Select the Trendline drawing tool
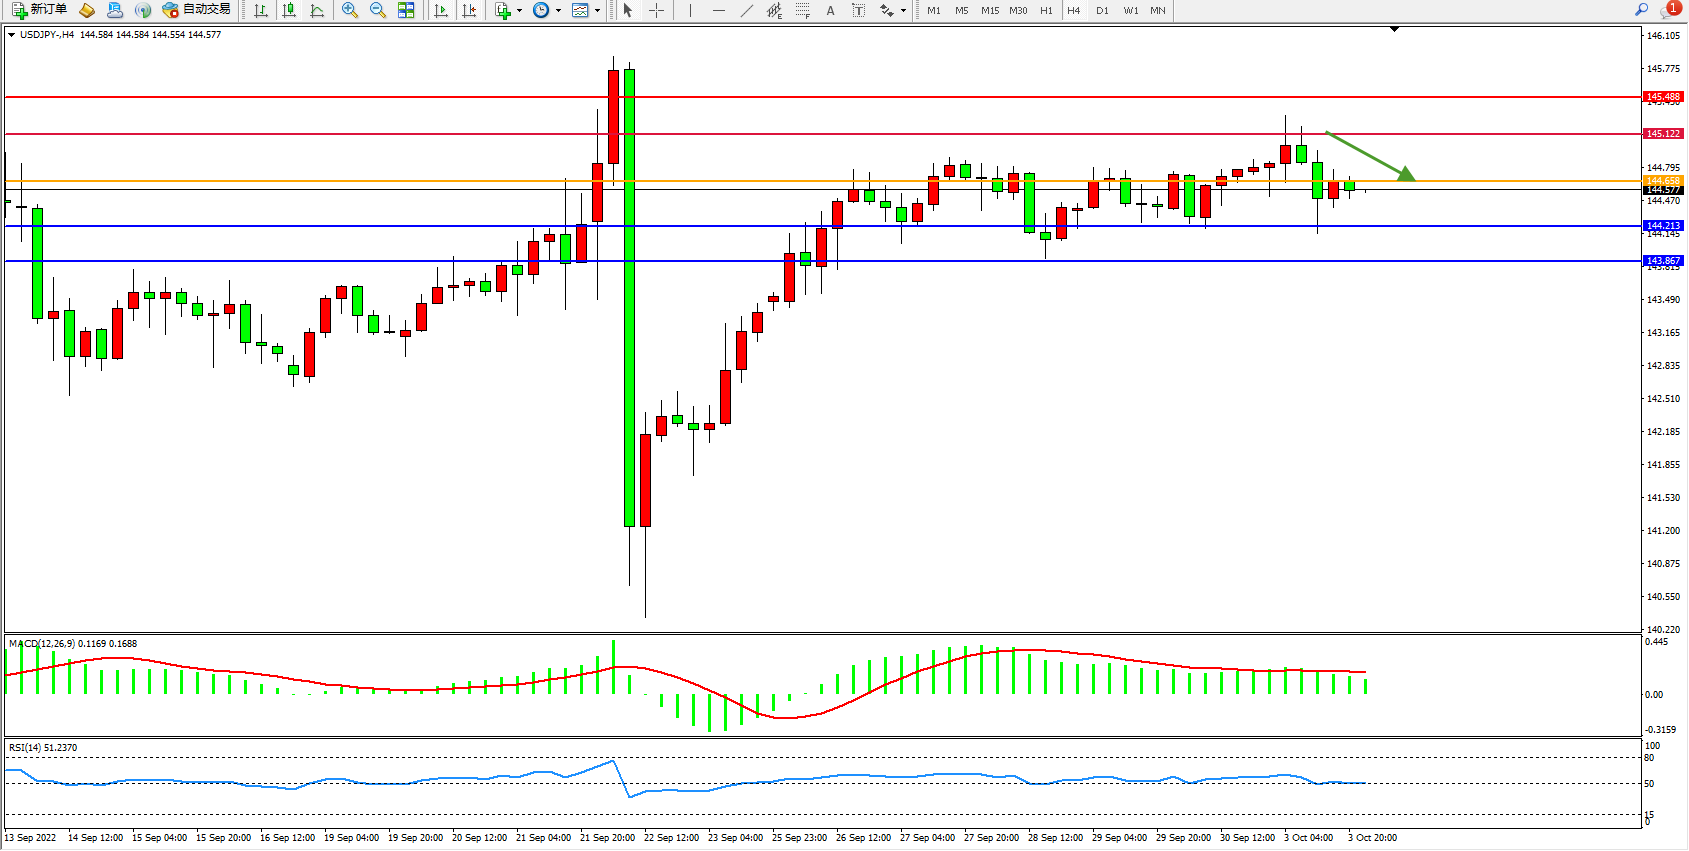This screenshot has width=1689, height=851. (x=746, y=10)
